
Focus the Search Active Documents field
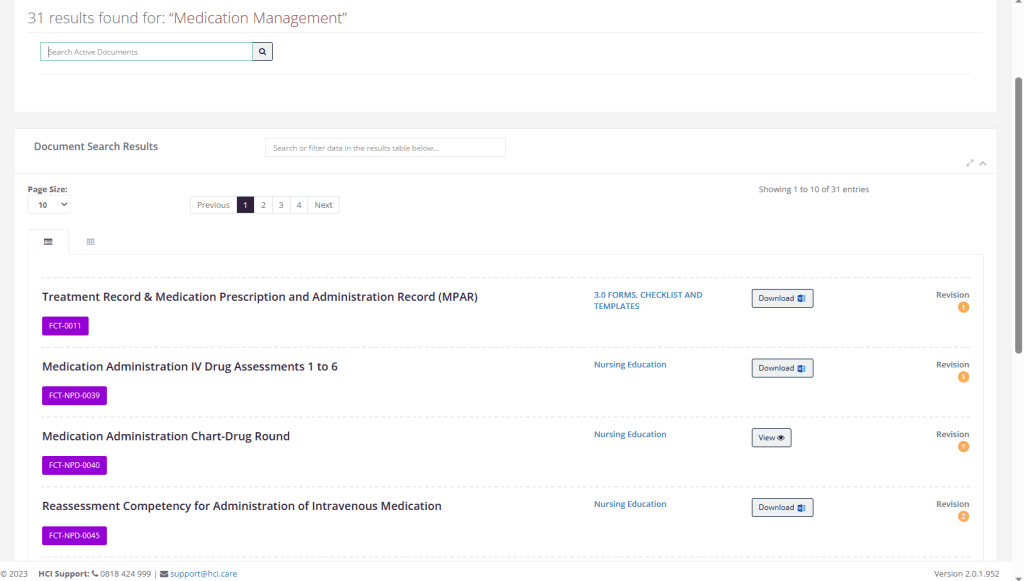[146, 52]
